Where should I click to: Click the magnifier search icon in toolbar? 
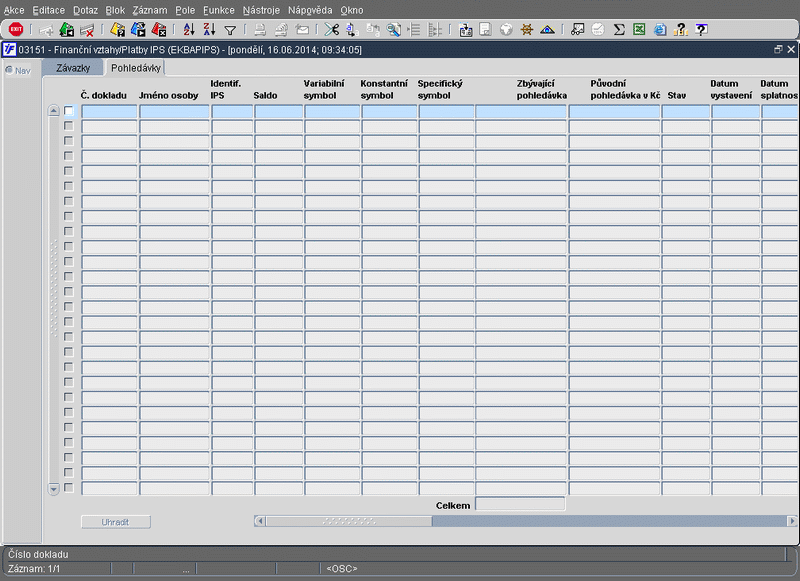(x=393, y=30)
